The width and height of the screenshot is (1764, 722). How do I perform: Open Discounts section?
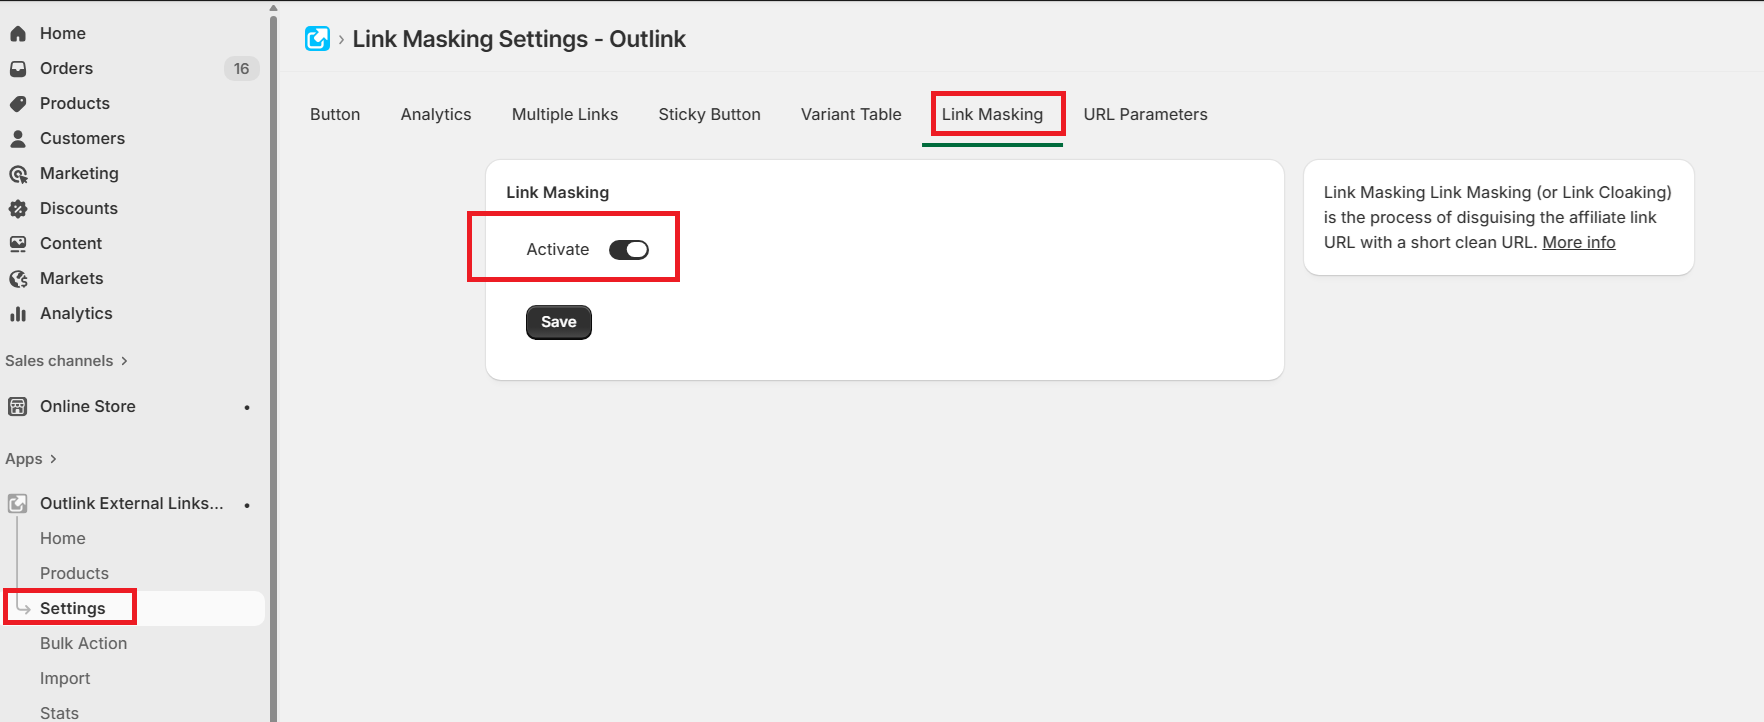(x=79, y=208)
